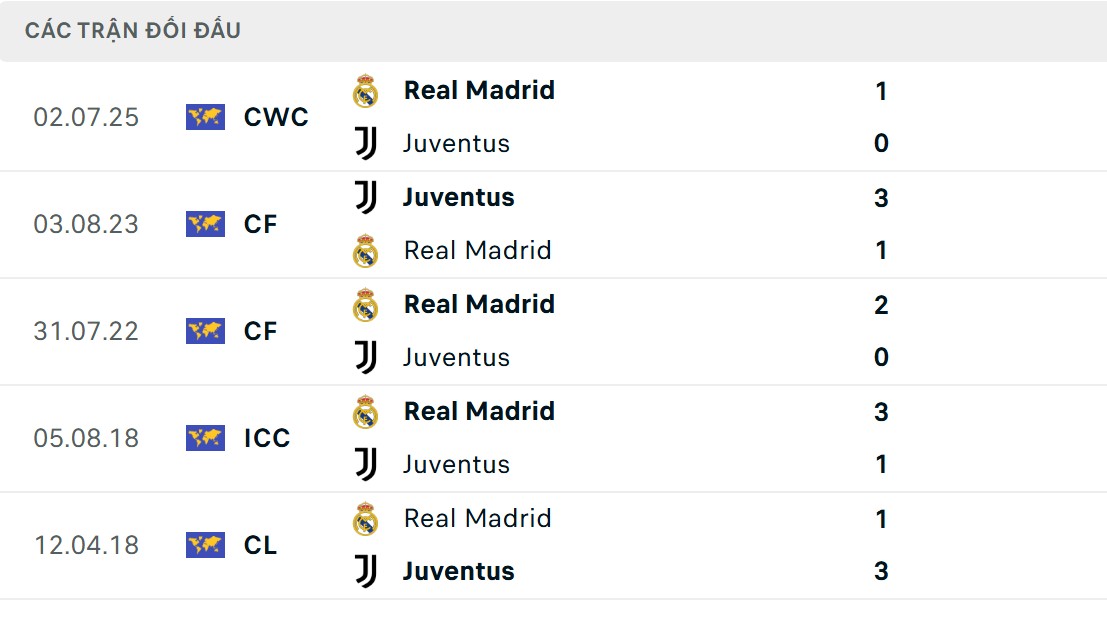Click the CF flag icon next to 31.07.22

tap(205, 331)
